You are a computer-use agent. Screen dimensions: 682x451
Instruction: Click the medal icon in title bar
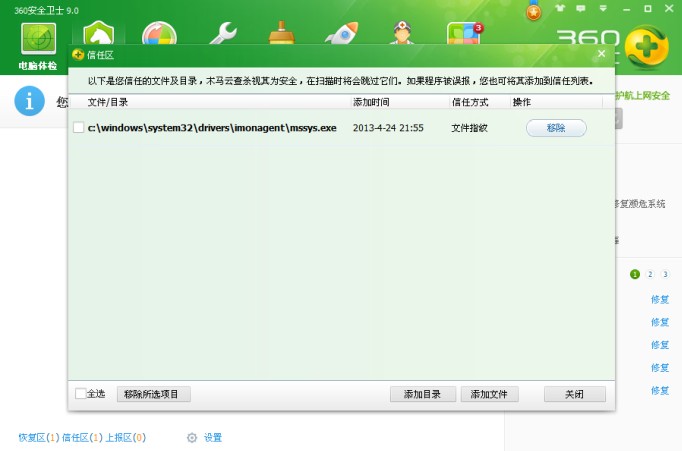pyautogui.click(x=534, y=12)
